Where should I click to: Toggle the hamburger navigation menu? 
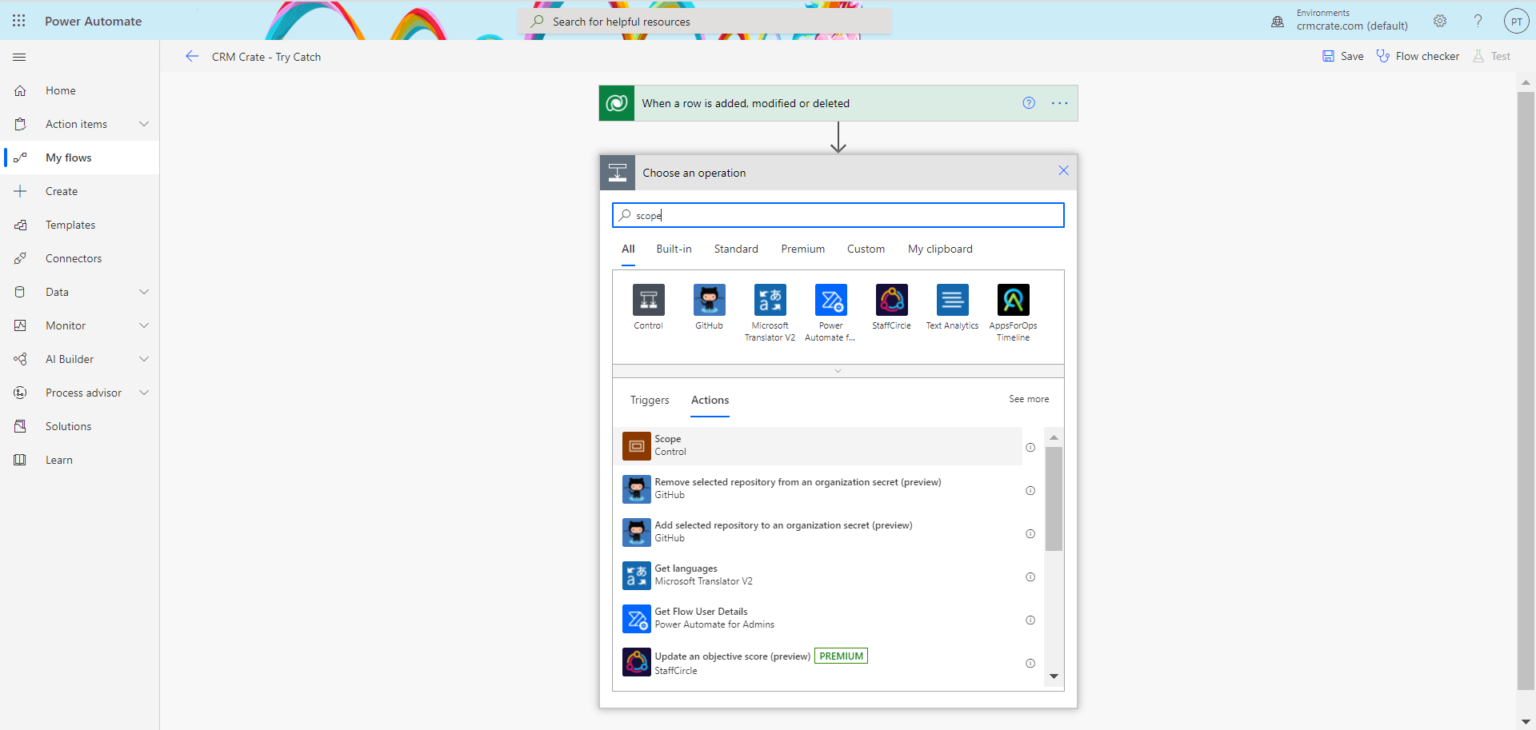(x=19, y=57)
